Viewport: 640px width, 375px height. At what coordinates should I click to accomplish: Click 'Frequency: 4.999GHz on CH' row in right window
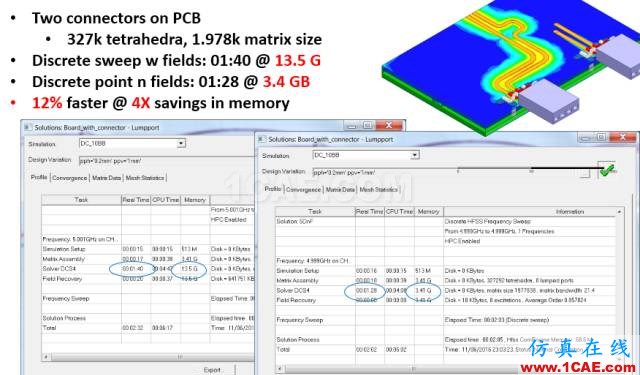(x=446, y=261)
